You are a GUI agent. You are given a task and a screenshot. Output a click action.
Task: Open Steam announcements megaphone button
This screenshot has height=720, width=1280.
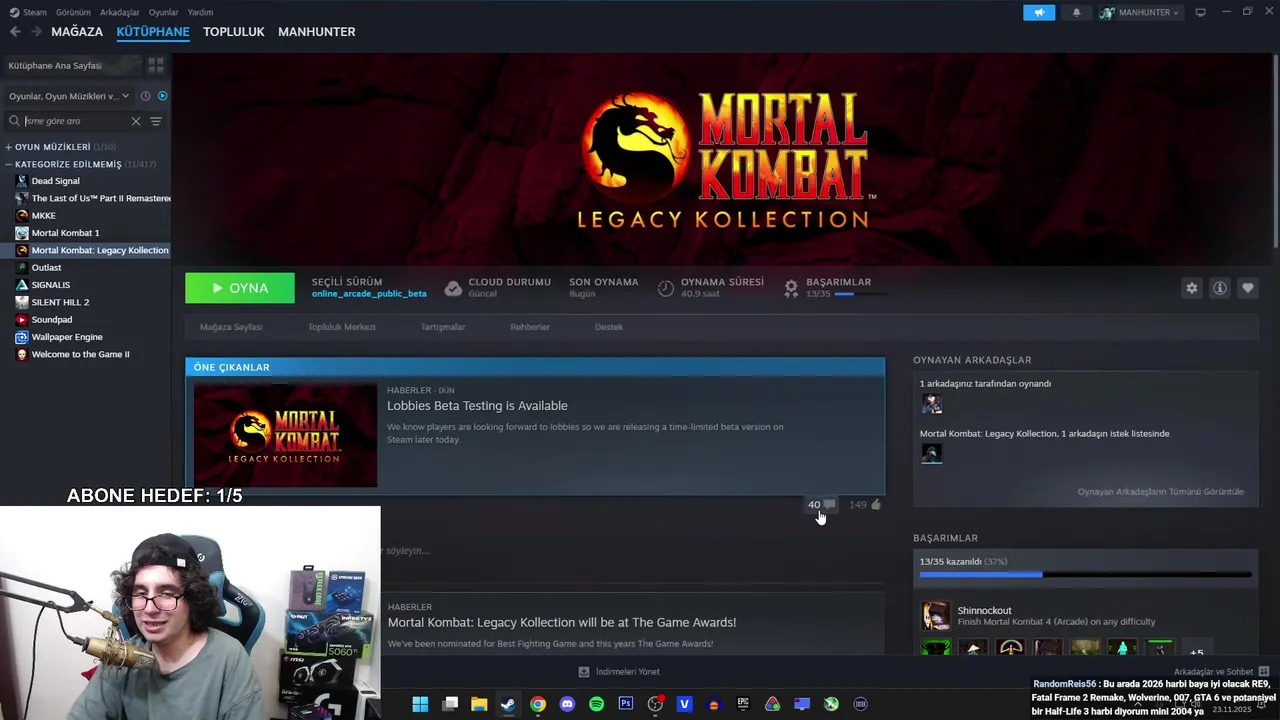pos(1039,12)
